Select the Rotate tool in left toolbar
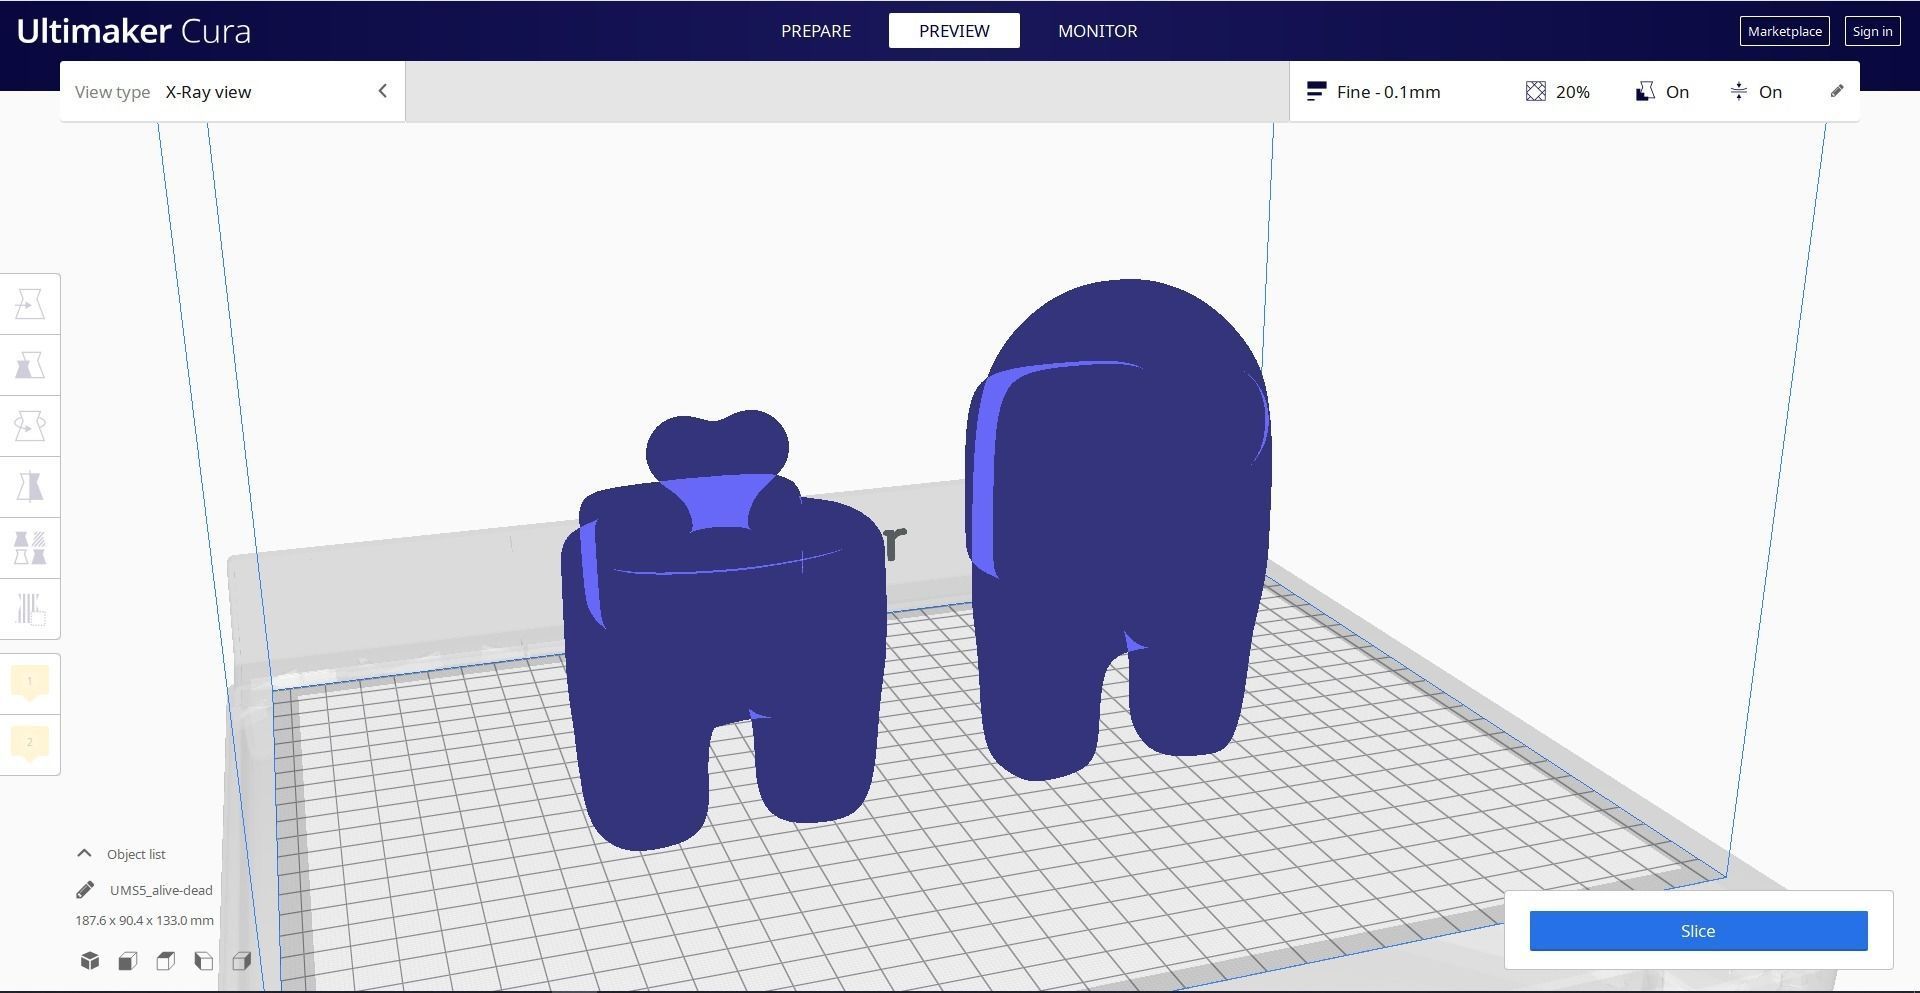This screenshot has height=993, width=1920. [x=30, y=426]
